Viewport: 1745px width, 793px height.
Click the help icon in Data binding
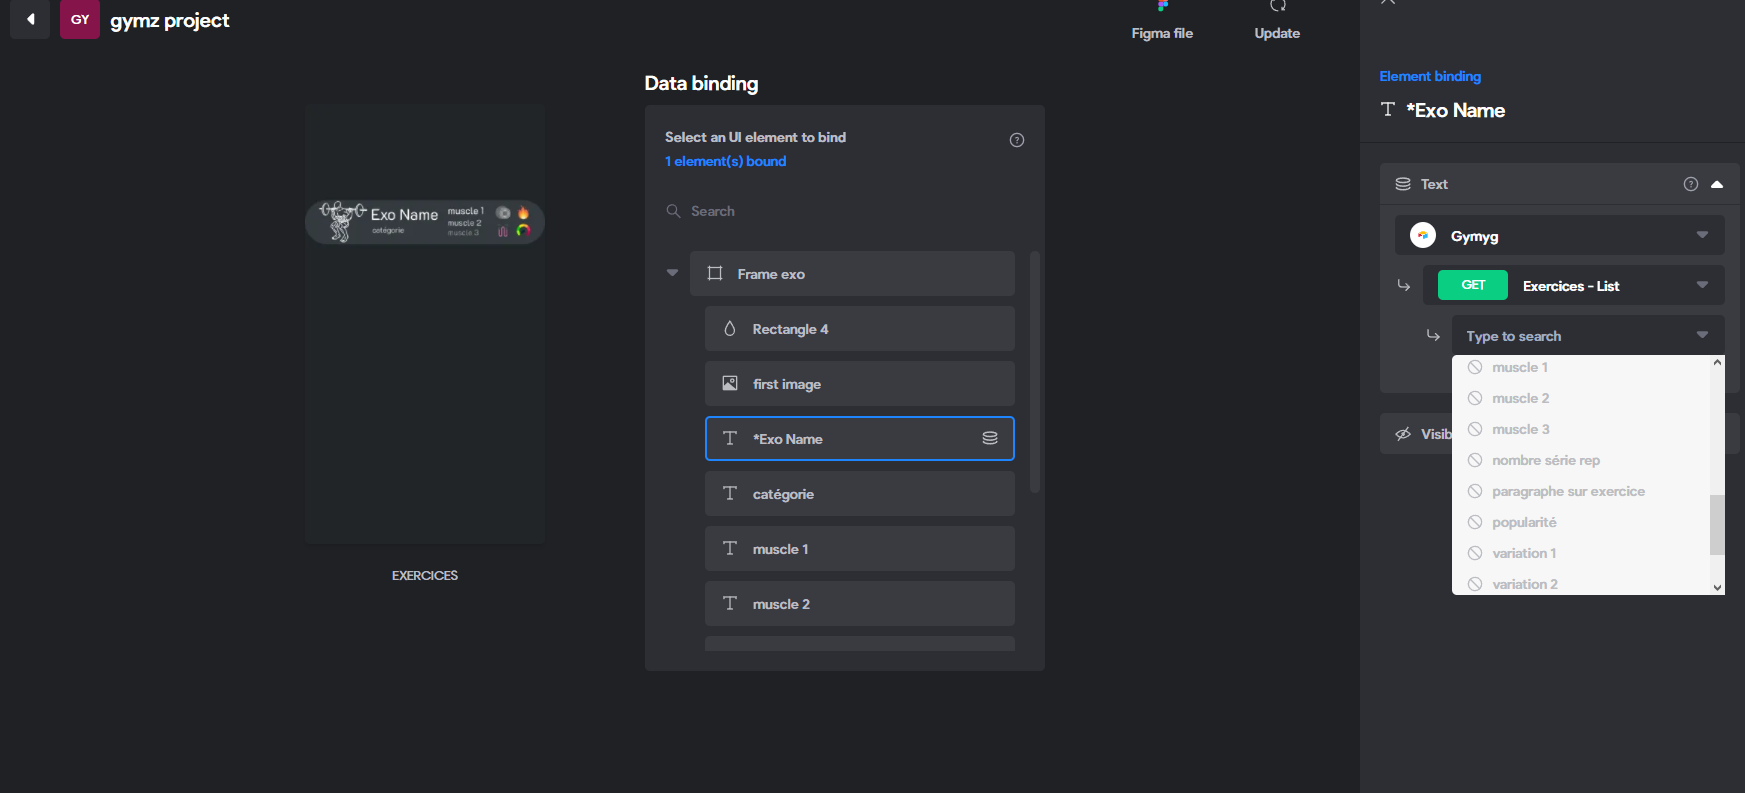click(x=1017, y=140)
